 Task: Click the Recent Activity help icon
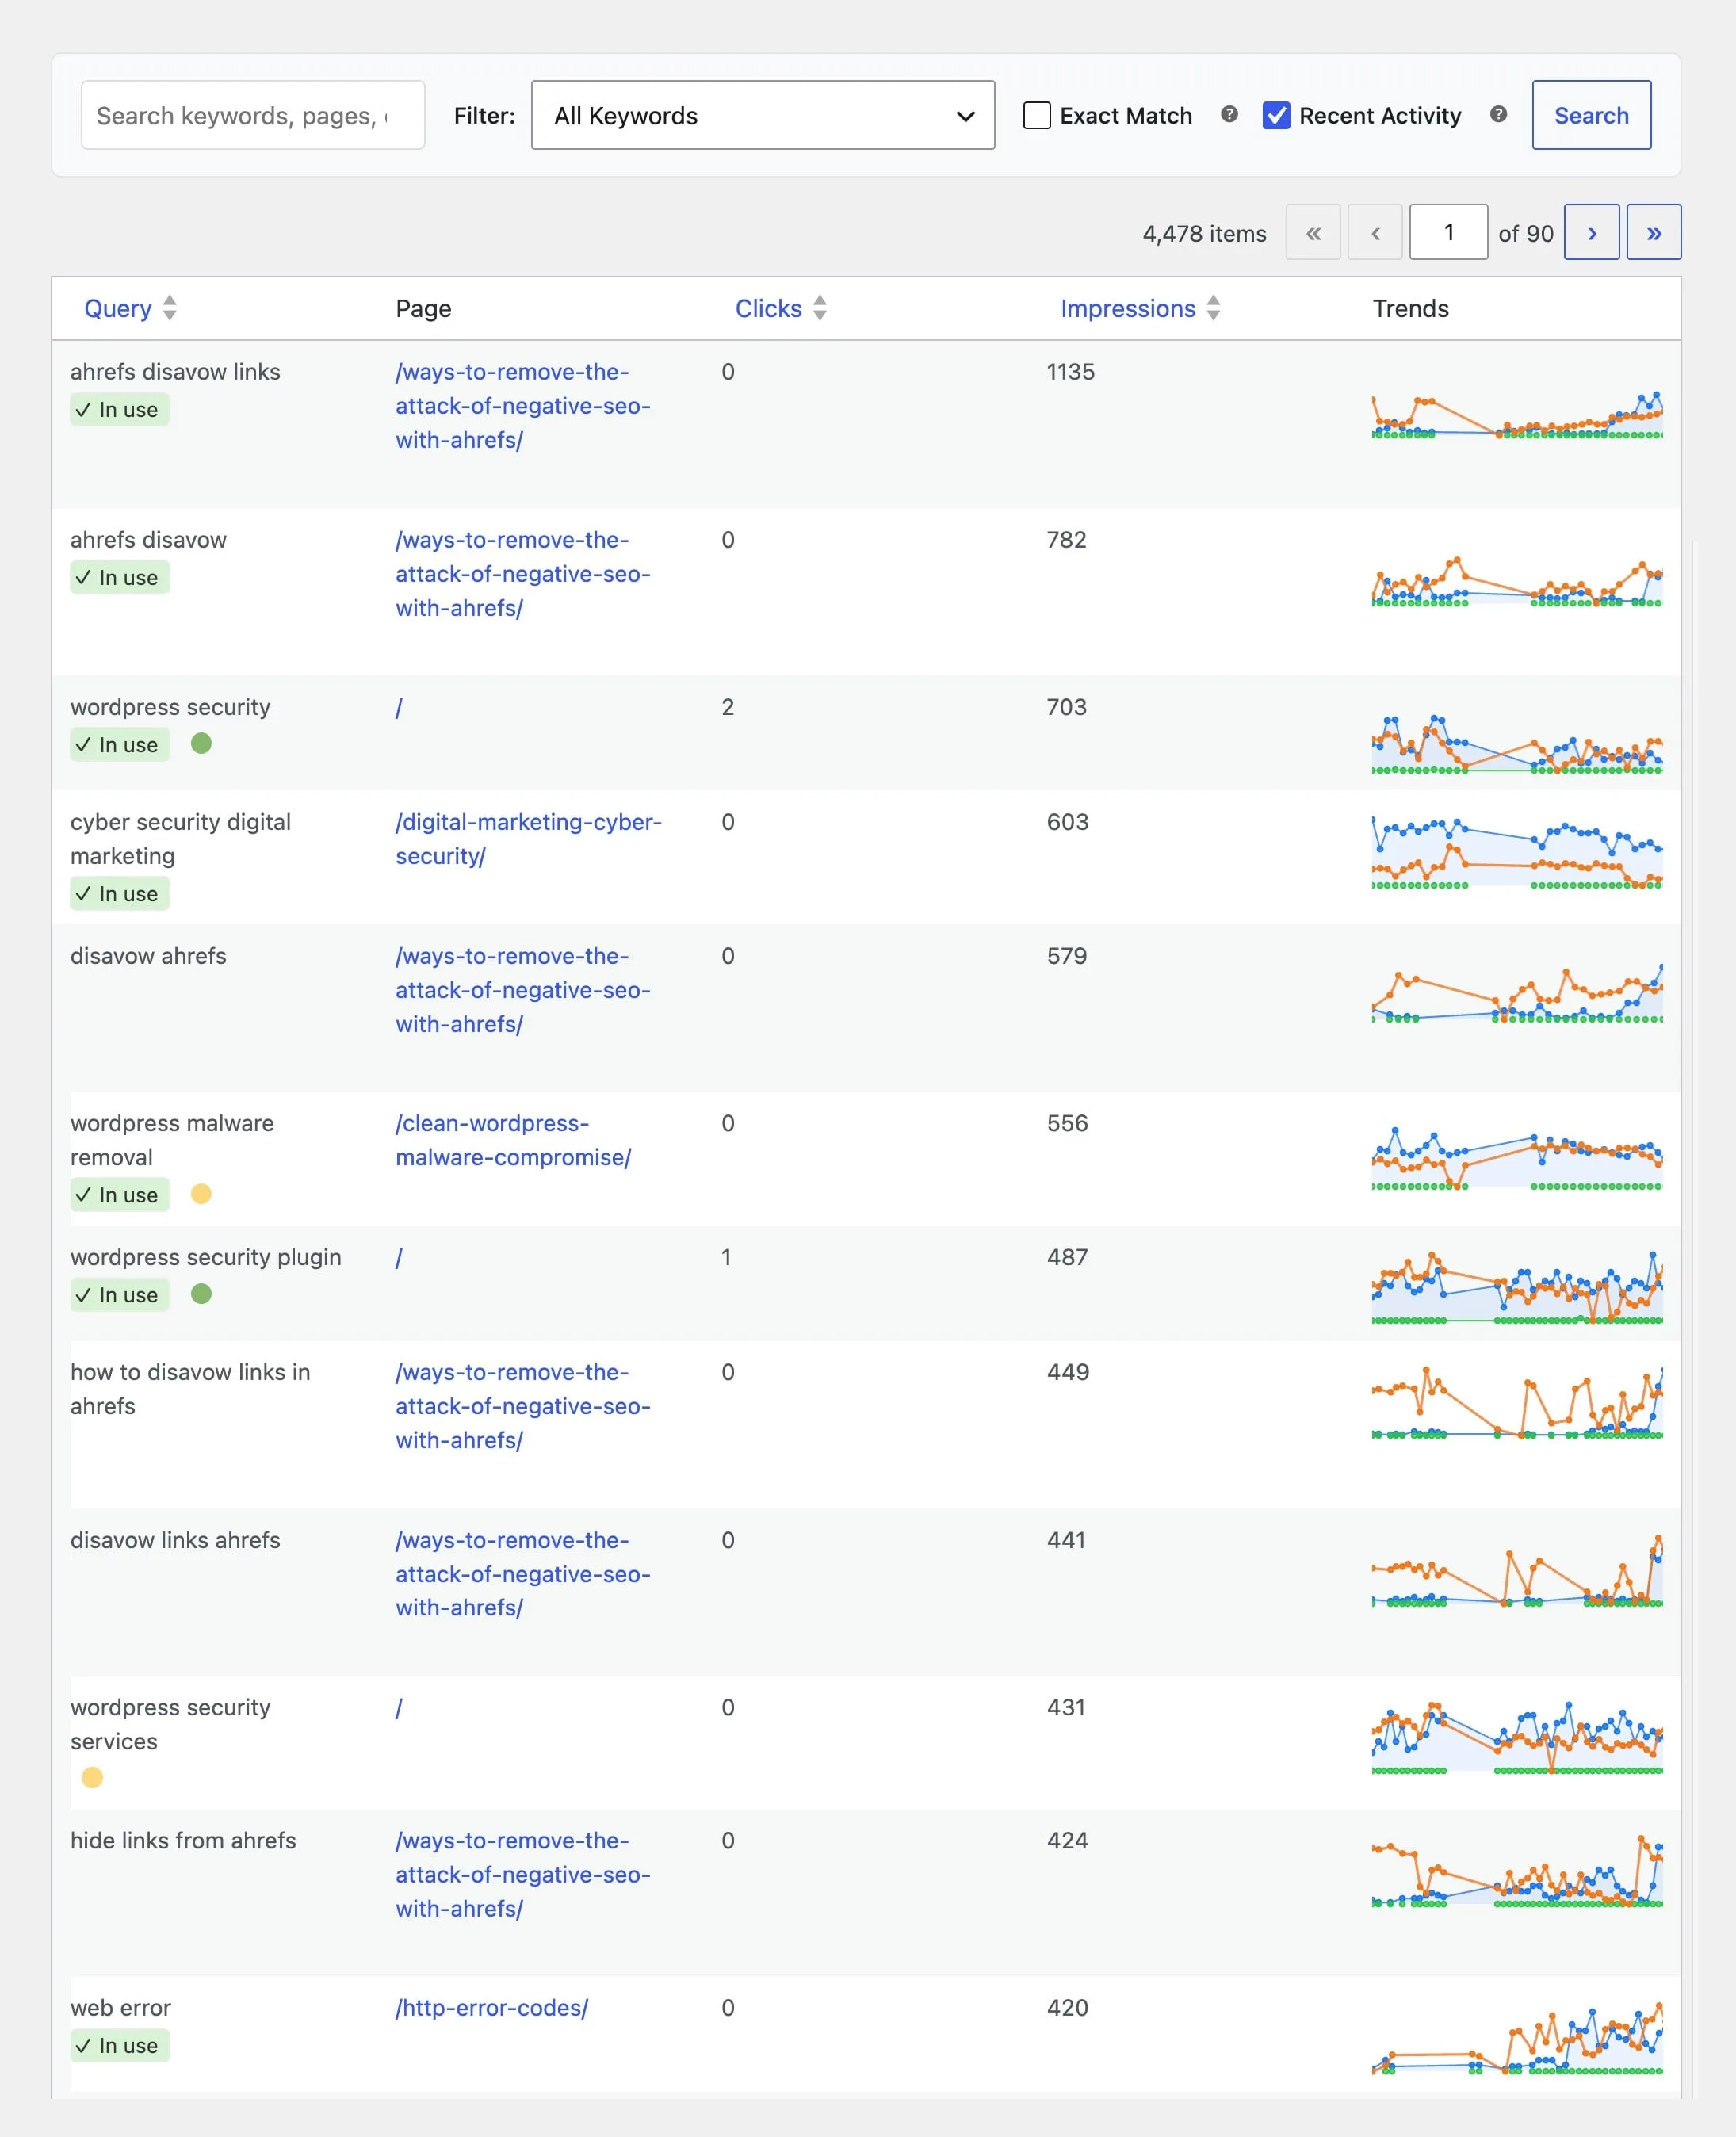pyautogui.click(x=1498, y=114)
